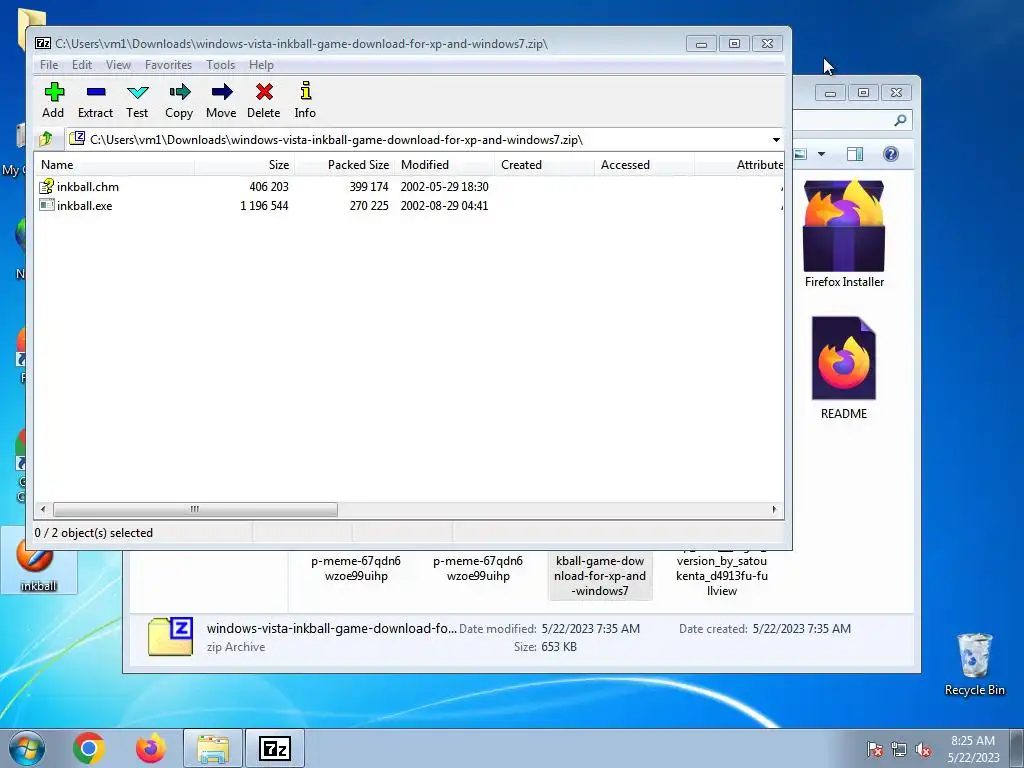The height and width of the screenshot is (768, 1024).
Task: Click the 399 174 packed size value
Action: point(369,187)
